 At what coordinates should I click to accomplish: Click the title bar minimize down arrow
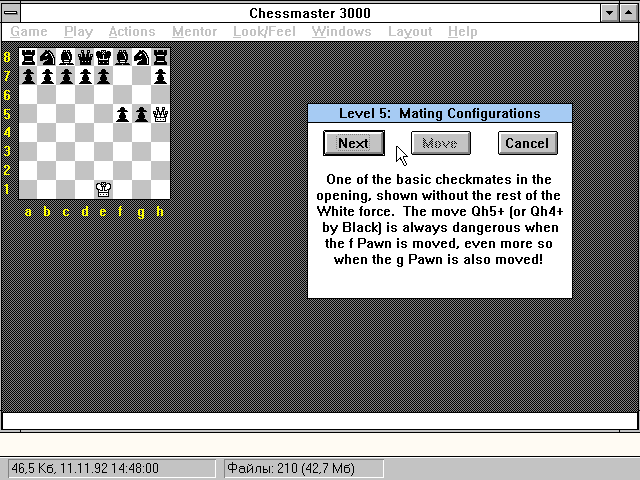point(610,13)
